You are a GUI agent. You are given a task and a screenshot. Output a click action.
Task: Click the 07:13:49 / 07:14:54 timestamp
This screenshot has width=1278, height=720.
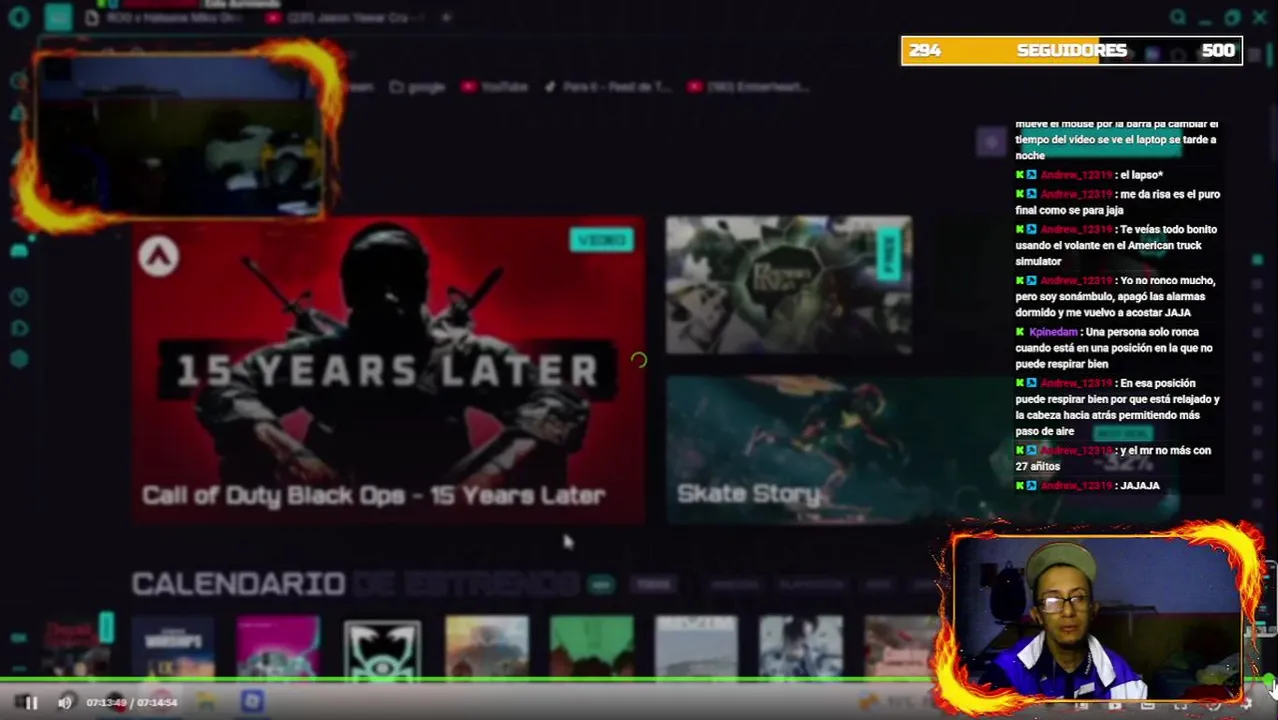pos(131,703)
